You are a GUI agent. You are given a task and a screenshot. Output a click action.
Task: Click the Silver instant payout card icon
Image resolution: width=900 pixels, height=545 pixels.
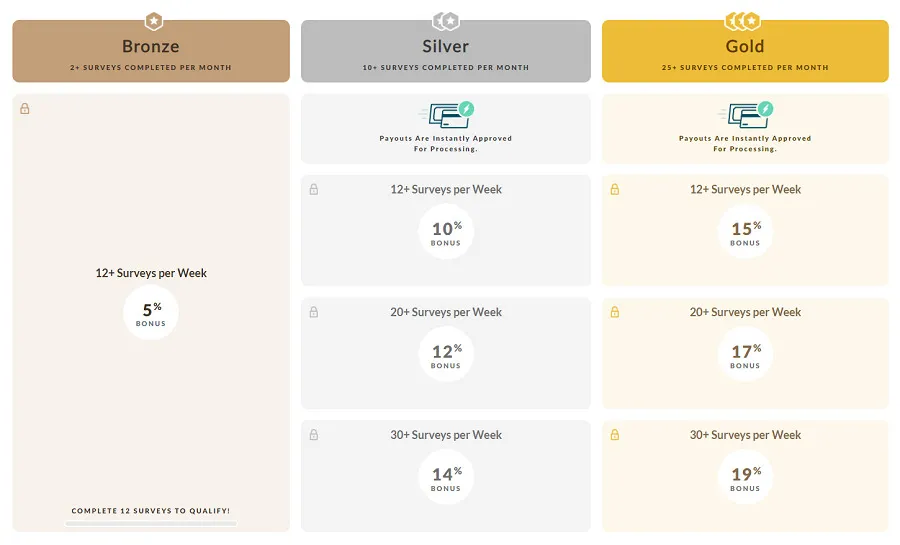coord(446,114)
